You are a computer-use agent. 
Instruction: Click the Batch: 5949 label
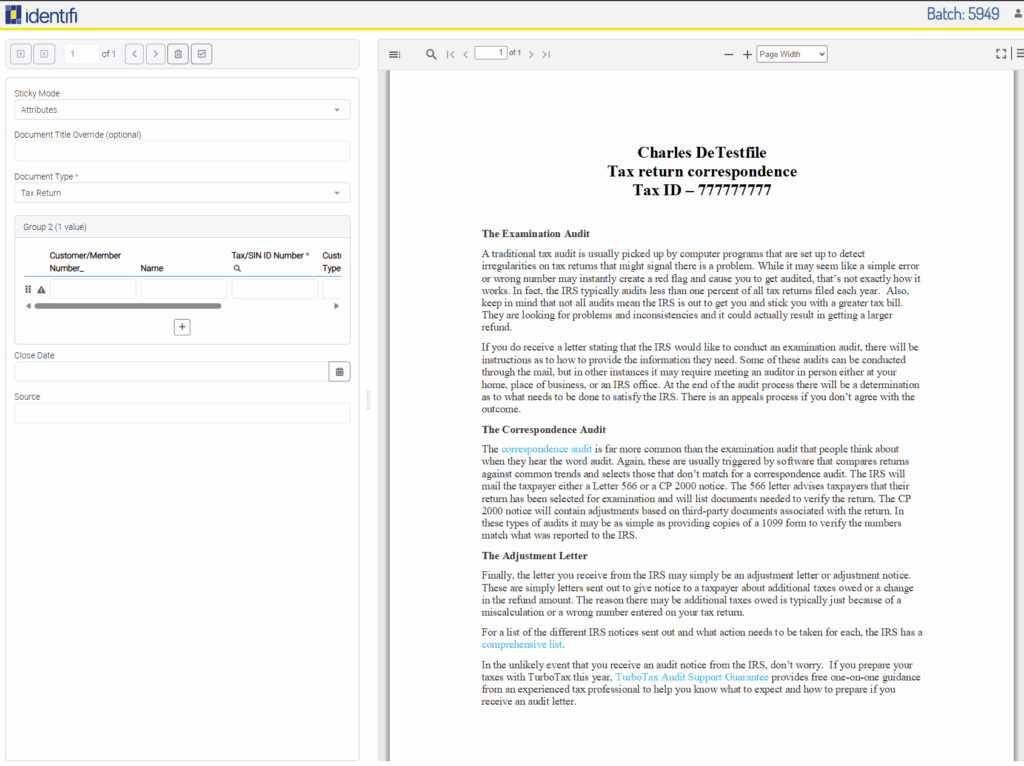pyautogui.click(x=963, y=14)
